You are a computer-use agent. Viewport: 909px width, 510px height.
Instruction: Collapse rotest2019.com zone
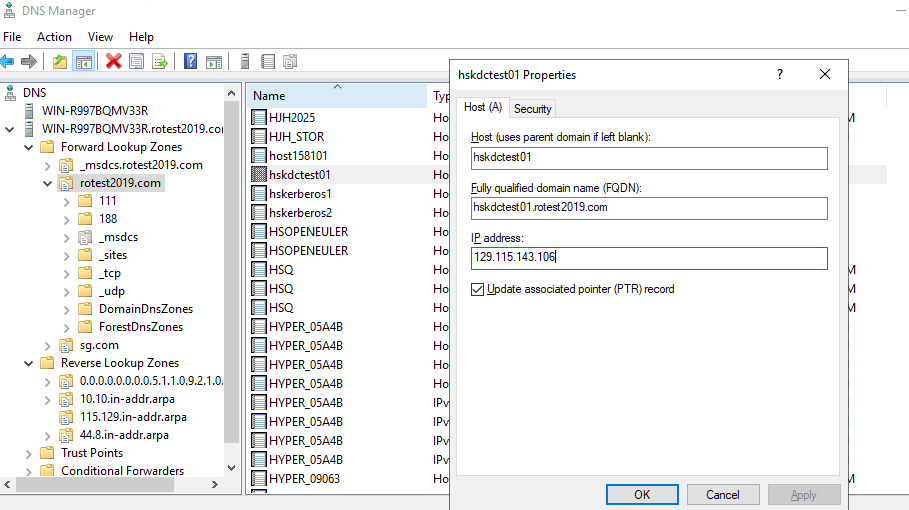coord(48,183)
